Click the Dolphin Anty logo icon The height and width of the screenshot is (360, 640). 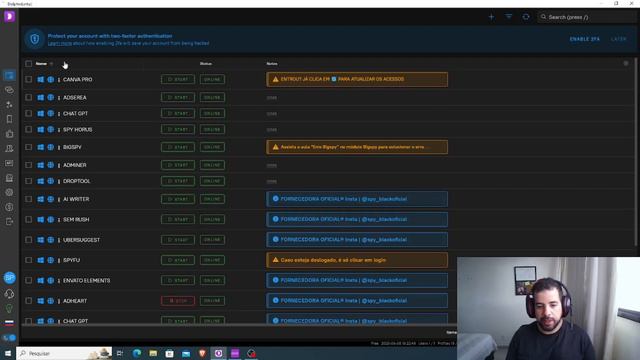[9, 16]
